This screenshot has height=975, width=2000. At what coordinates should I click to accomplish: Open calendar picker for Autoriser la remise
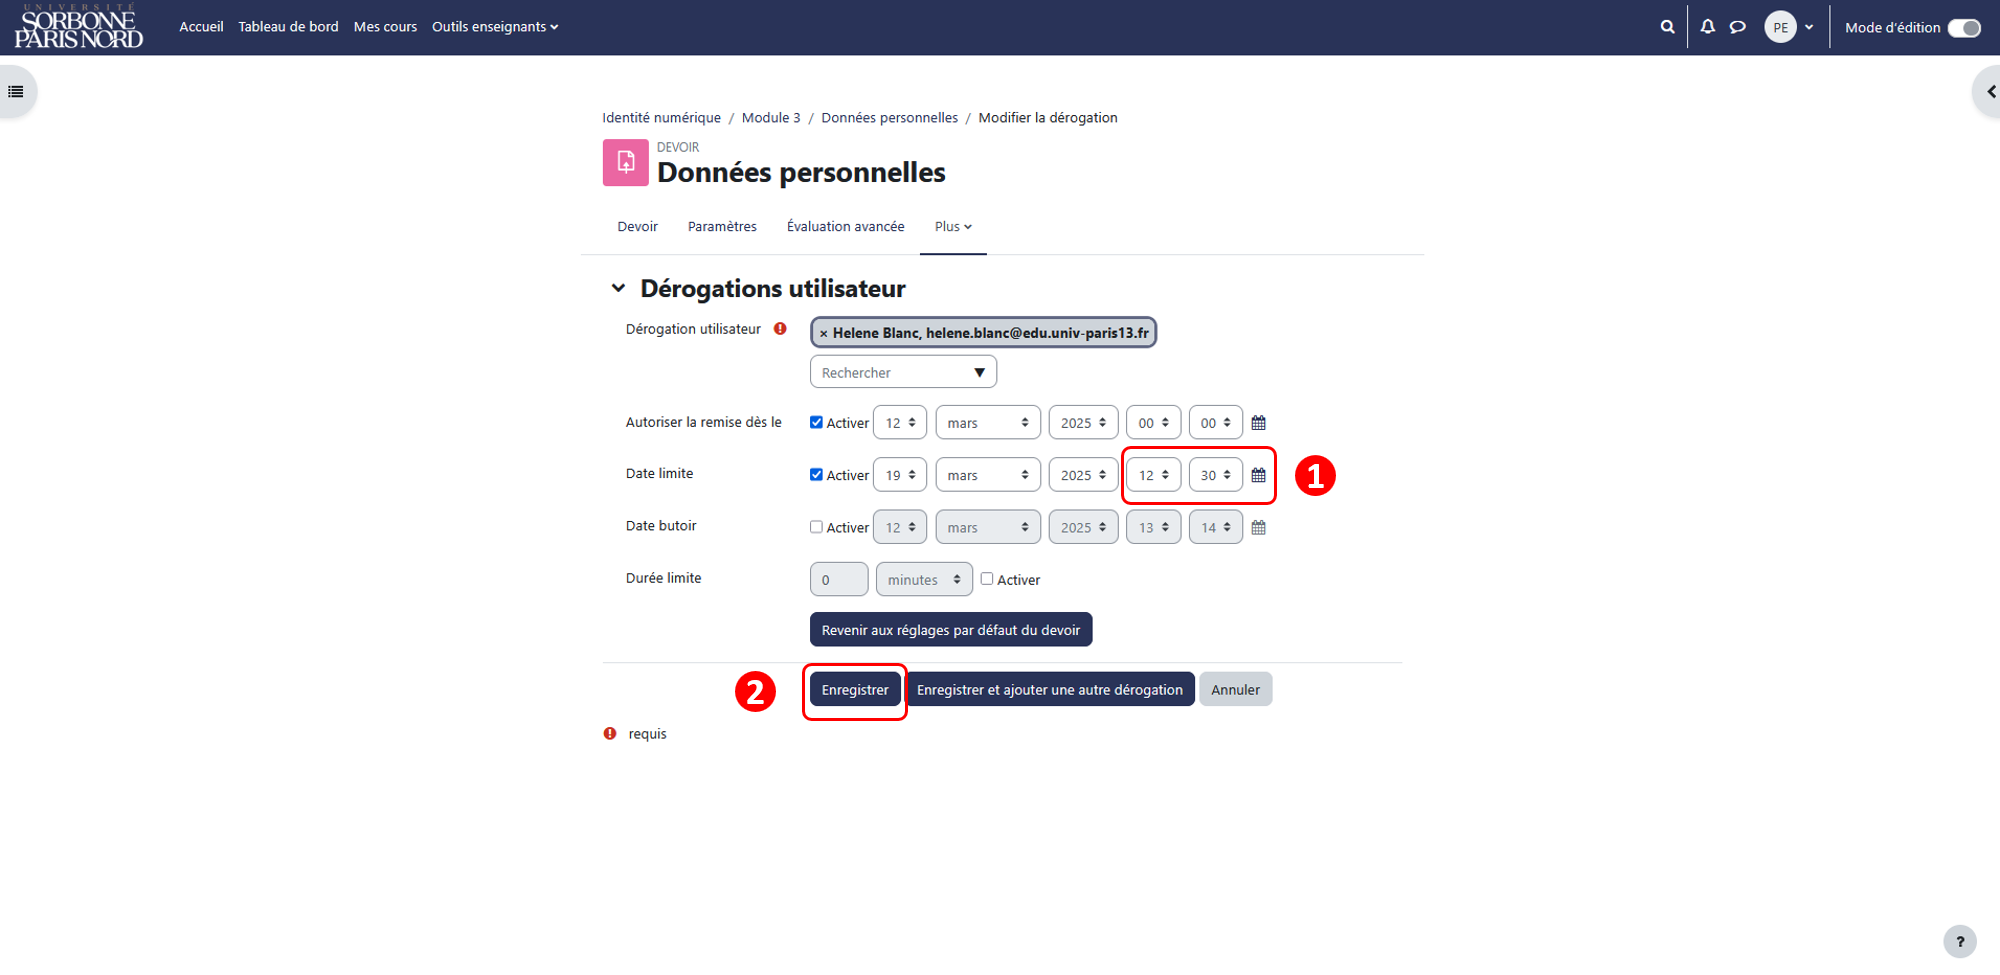click(x=1259, y=423)
